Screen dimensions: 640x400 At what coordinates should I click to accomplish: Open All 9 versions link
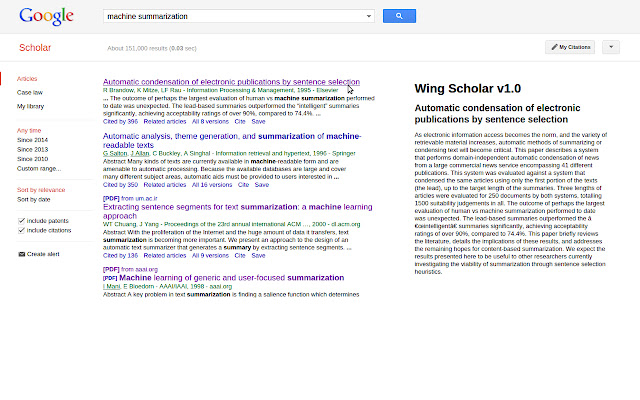210,256
